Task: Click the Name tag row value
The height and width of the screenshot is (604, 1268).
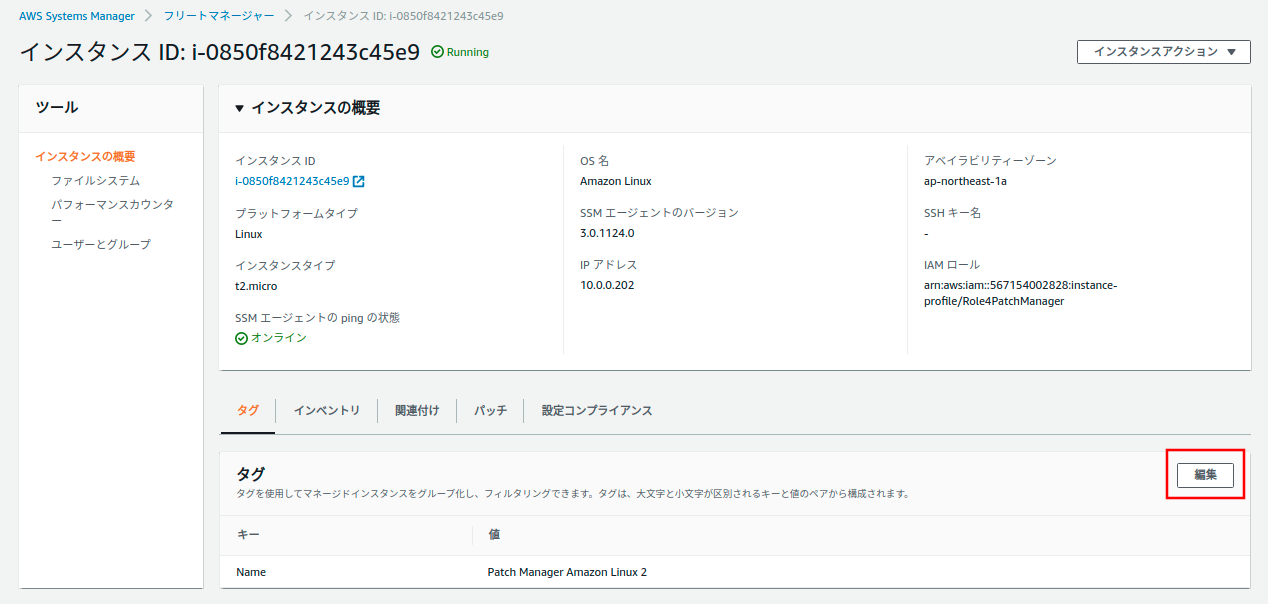Action: pos(566,572)
